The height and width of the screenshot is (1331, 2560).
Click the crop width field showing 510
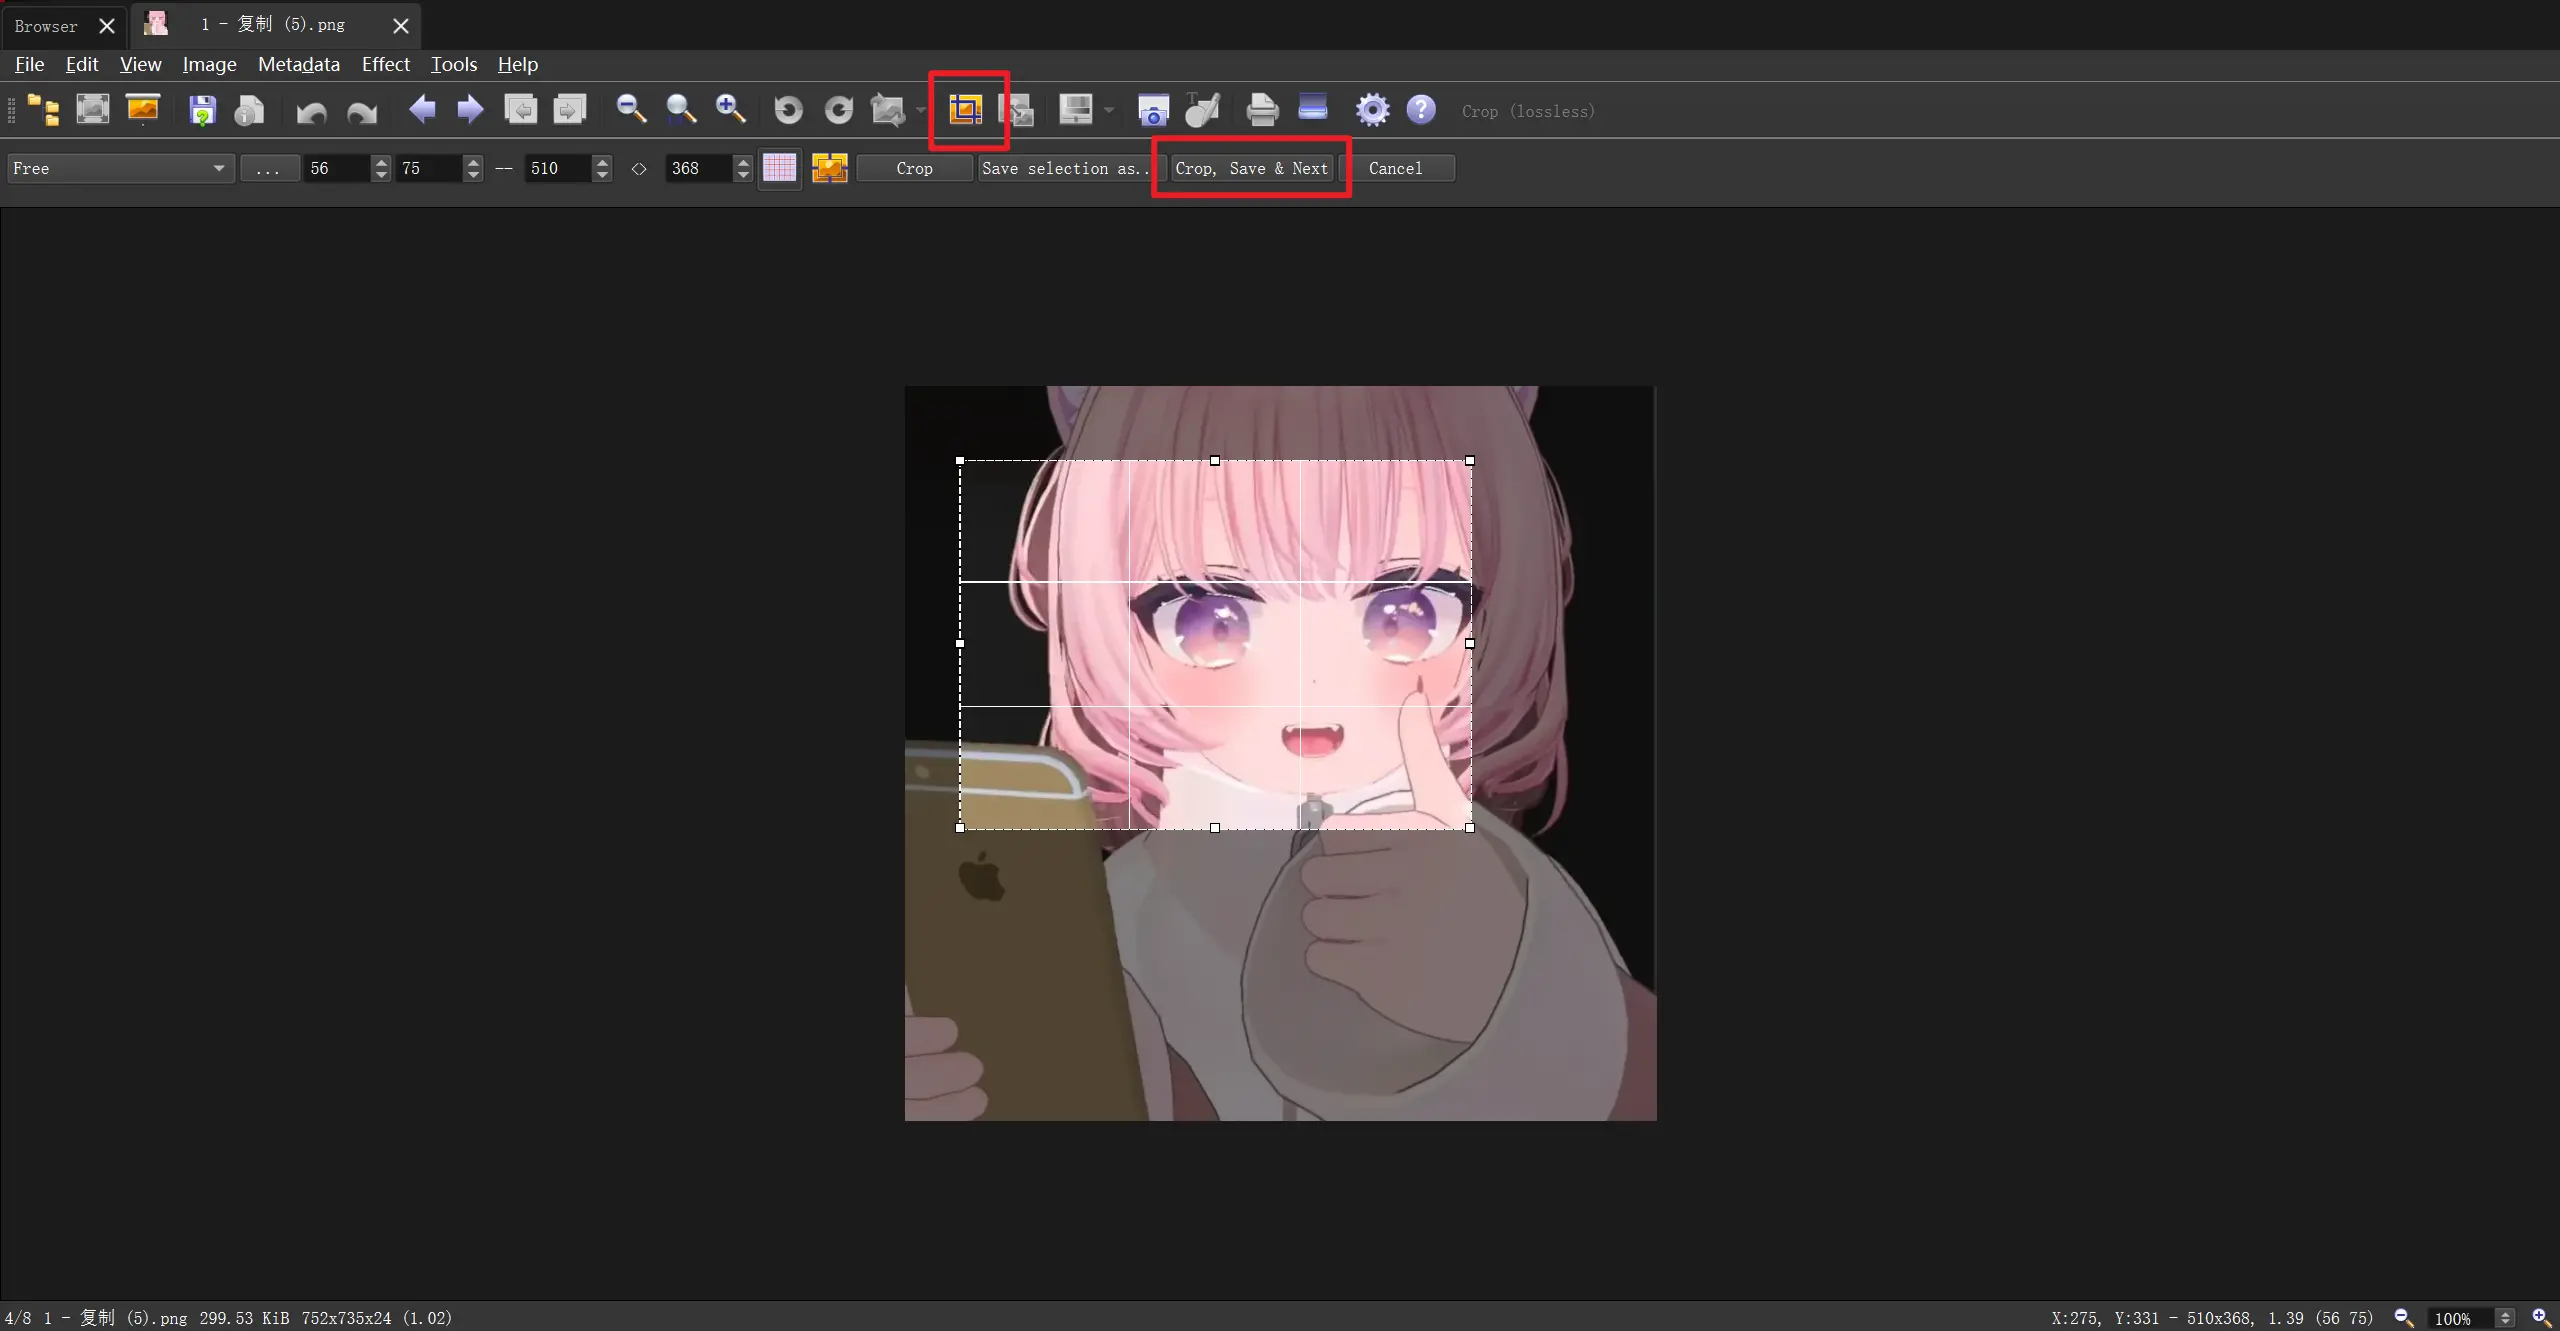click(558, 168)
